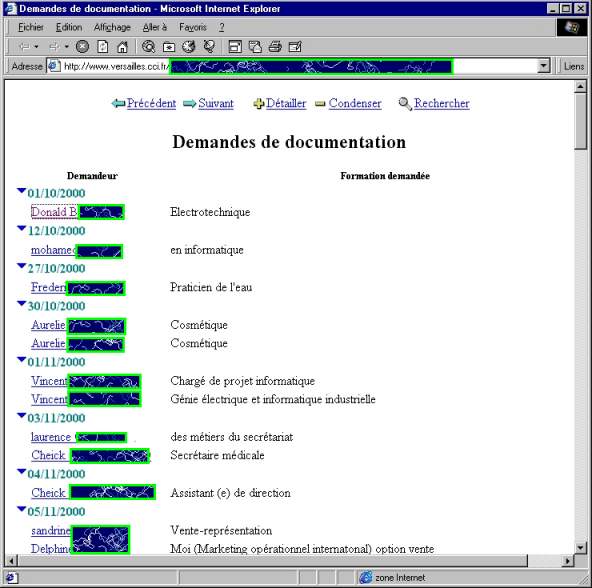The height and width of the screenshot is (588, 592).
Task: Click the Détailler link
Action: pos(286,103)
